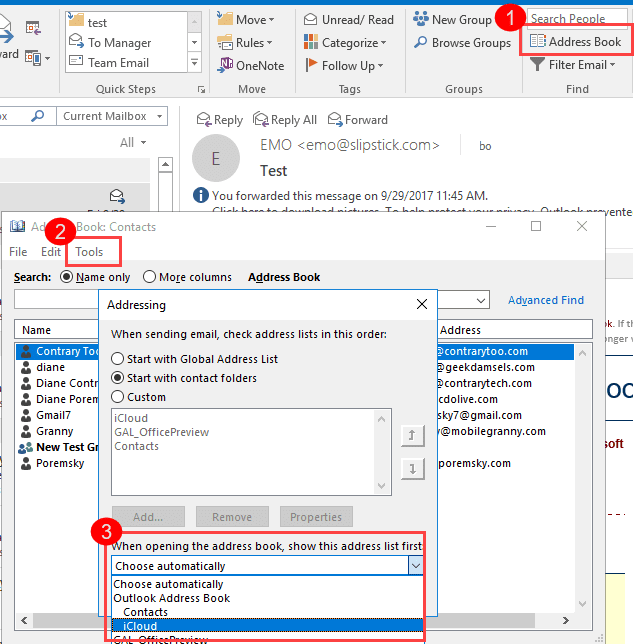Click Reply All in the reading pane
The width and height of the screenshot is (634, 644).
tap(285, 120)
